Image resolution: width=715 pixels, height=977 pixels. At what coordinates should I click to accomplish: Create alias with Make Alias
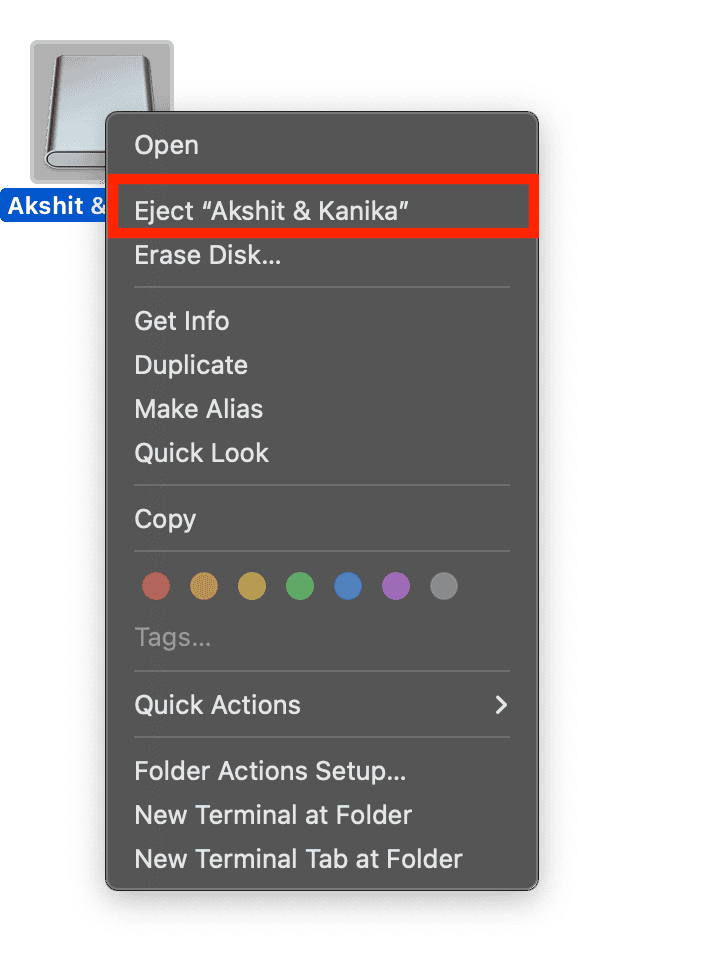199,409
